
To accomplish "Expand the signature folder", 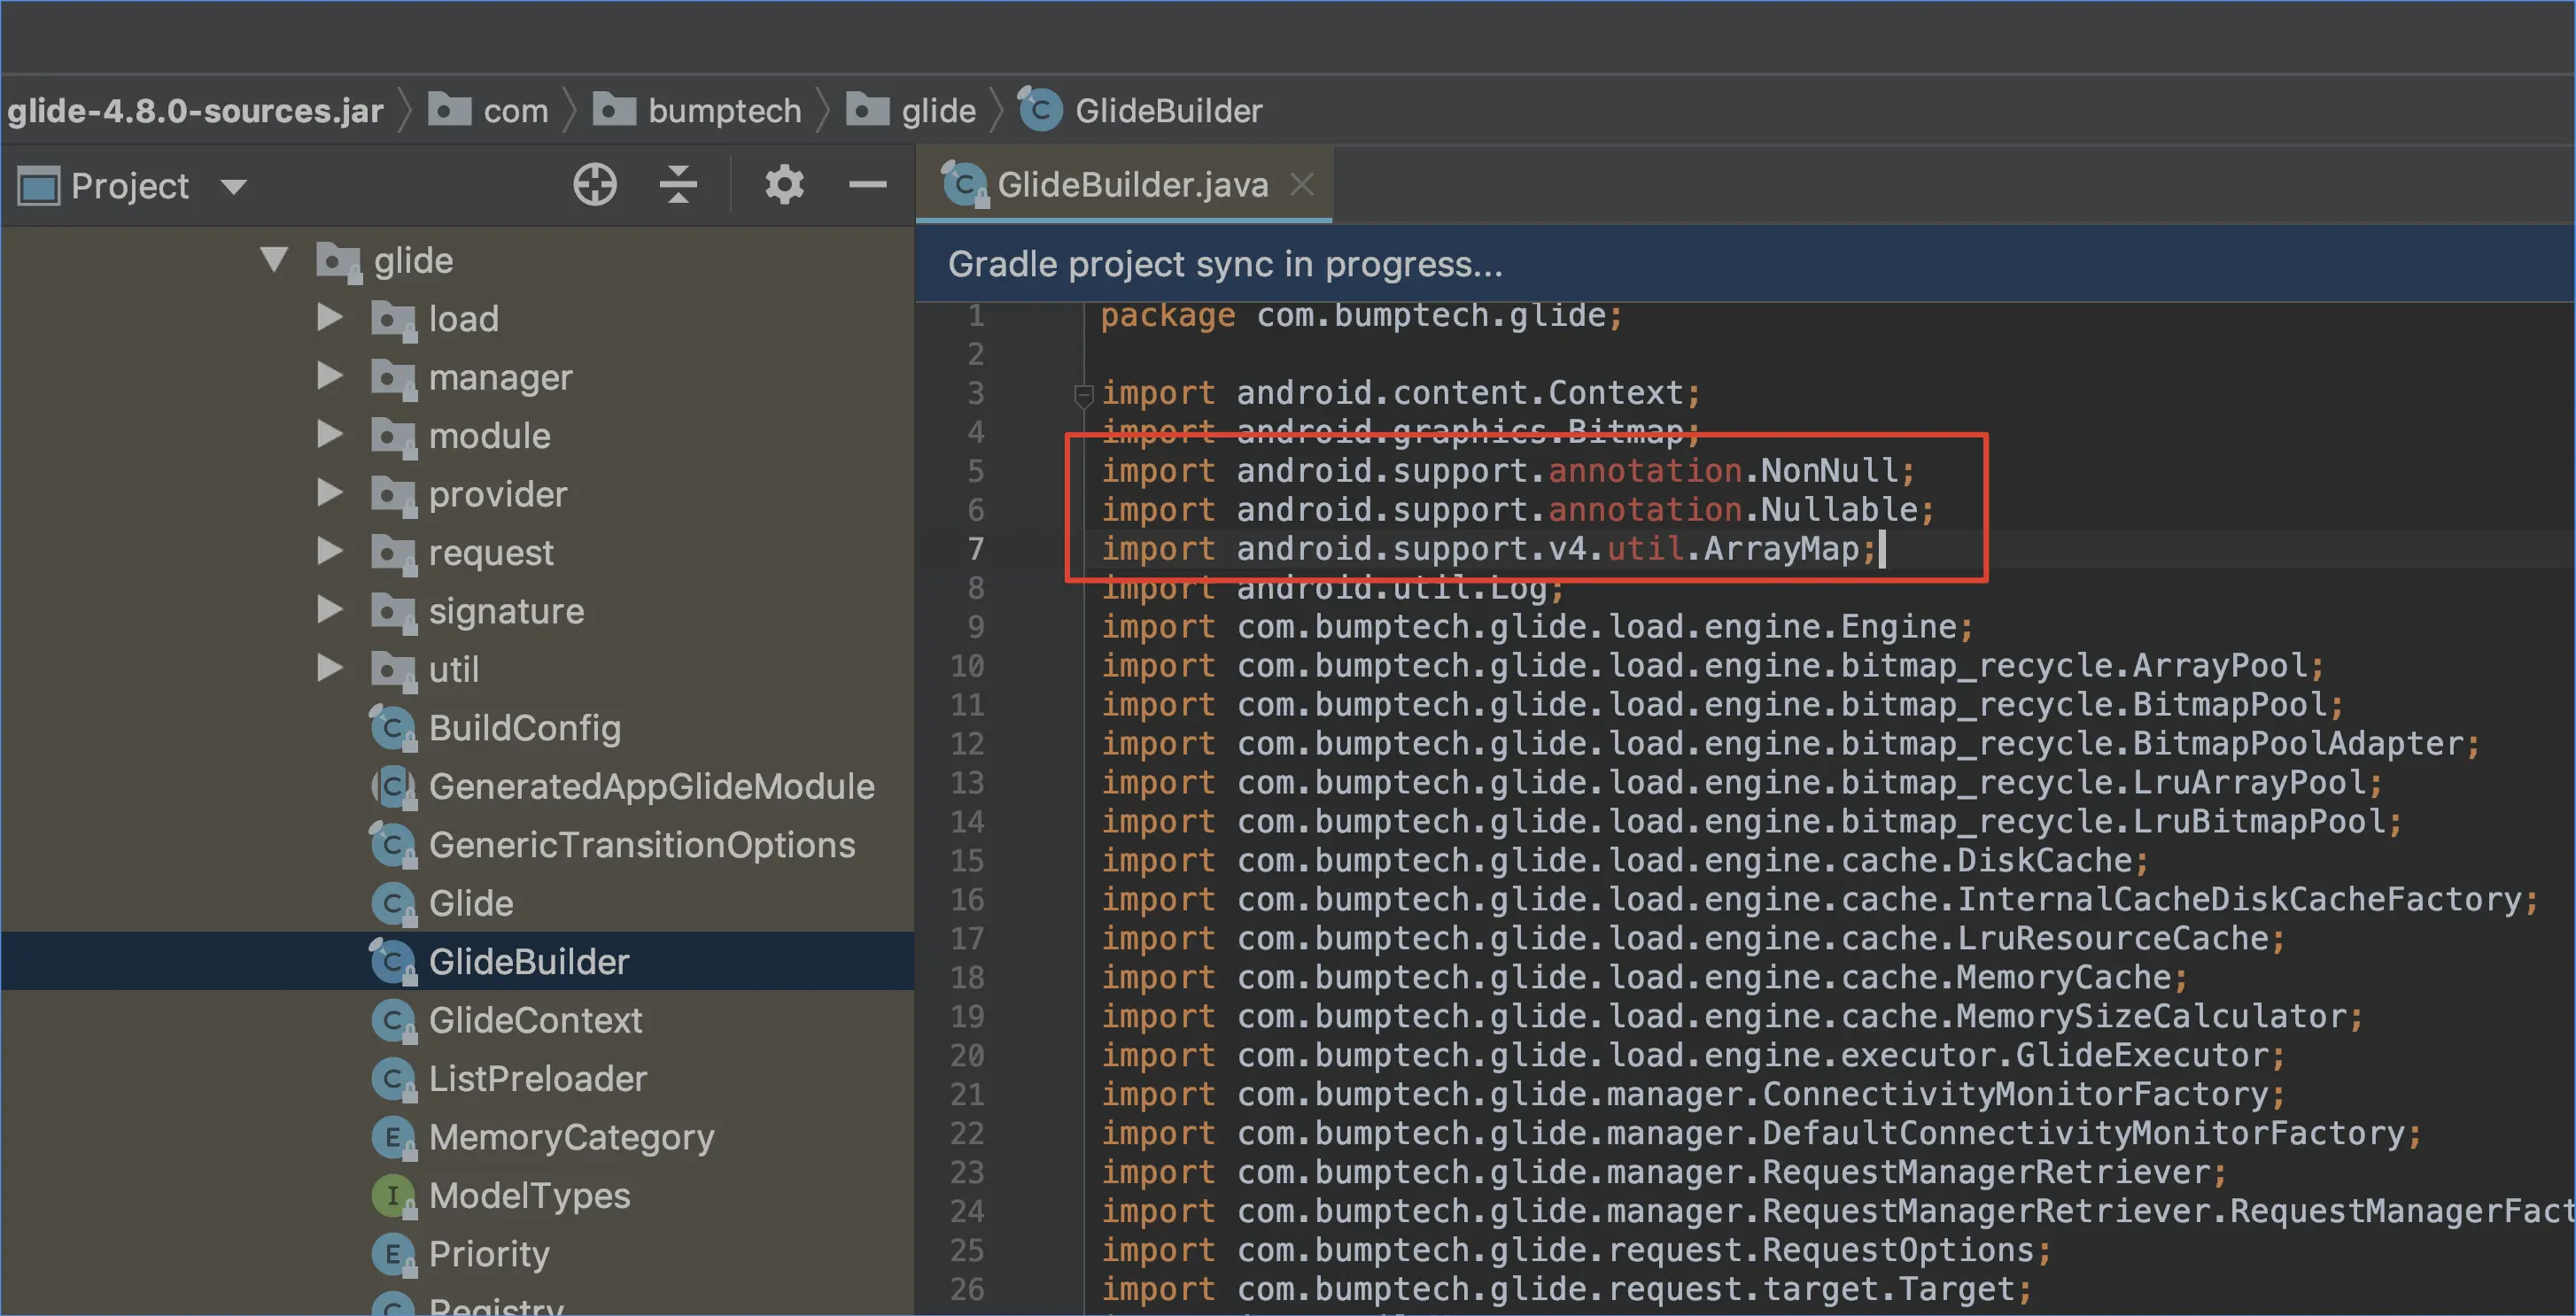I will [x=329, y=610].
